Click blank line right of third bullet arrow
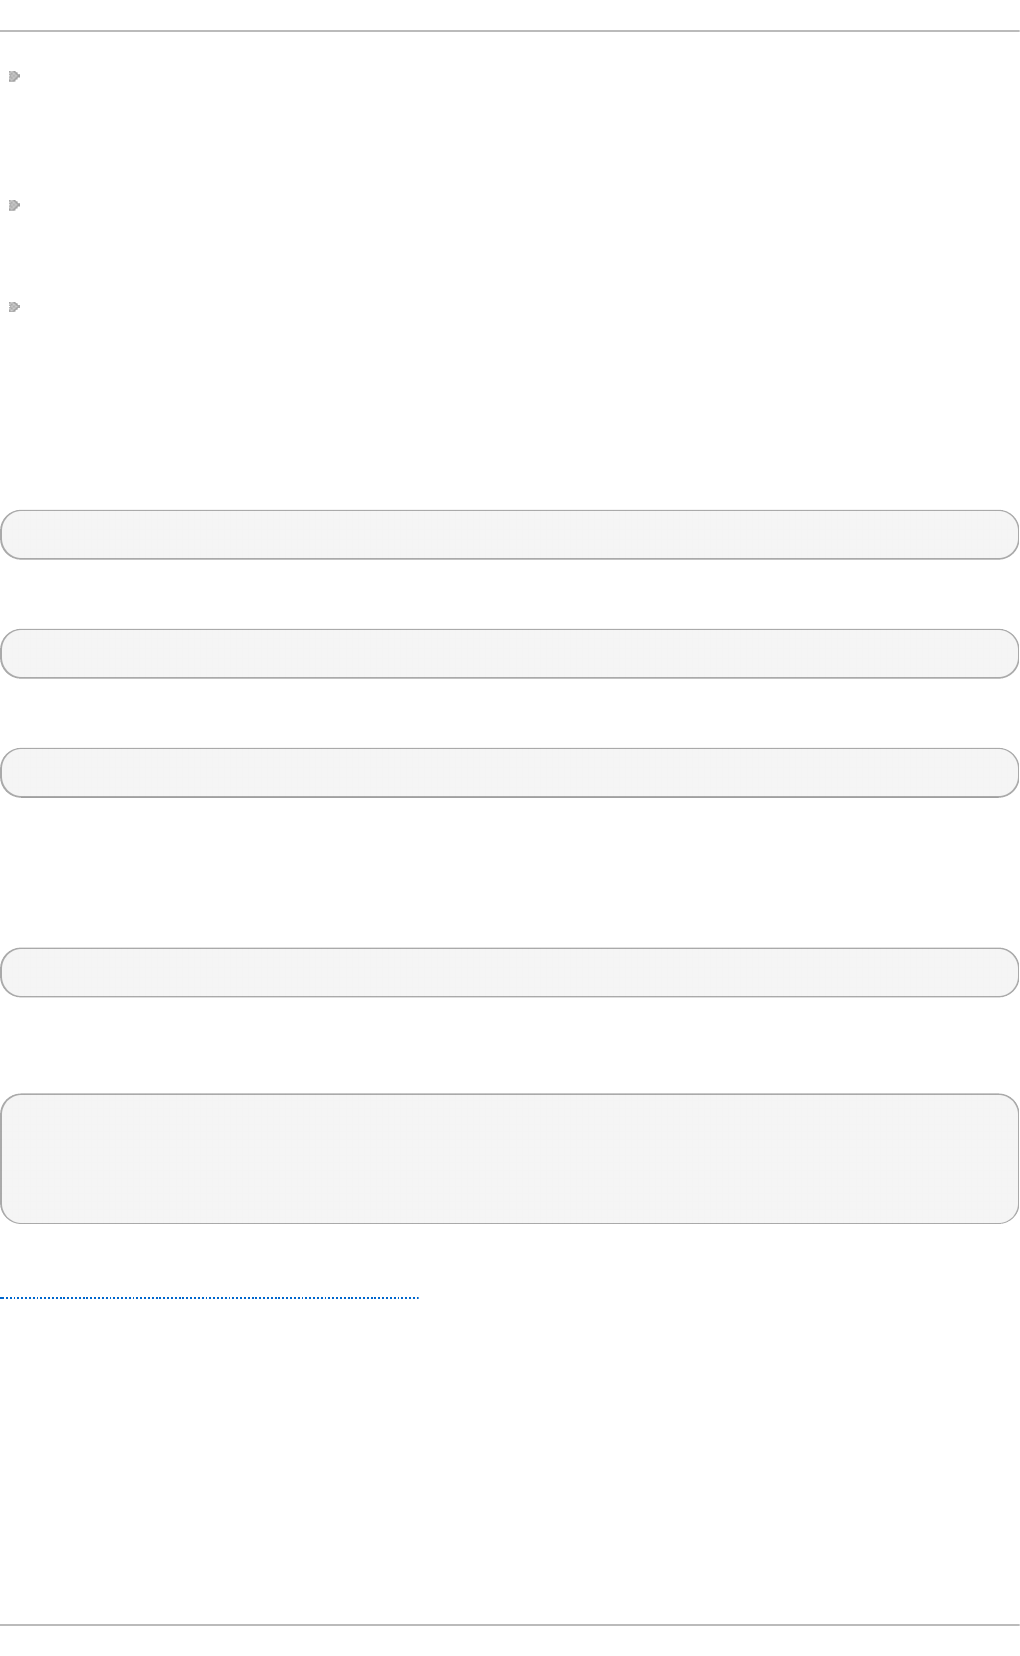The height and width of the screenshot is (1656, 1020). pyautogui.click(x=500, y=307)
